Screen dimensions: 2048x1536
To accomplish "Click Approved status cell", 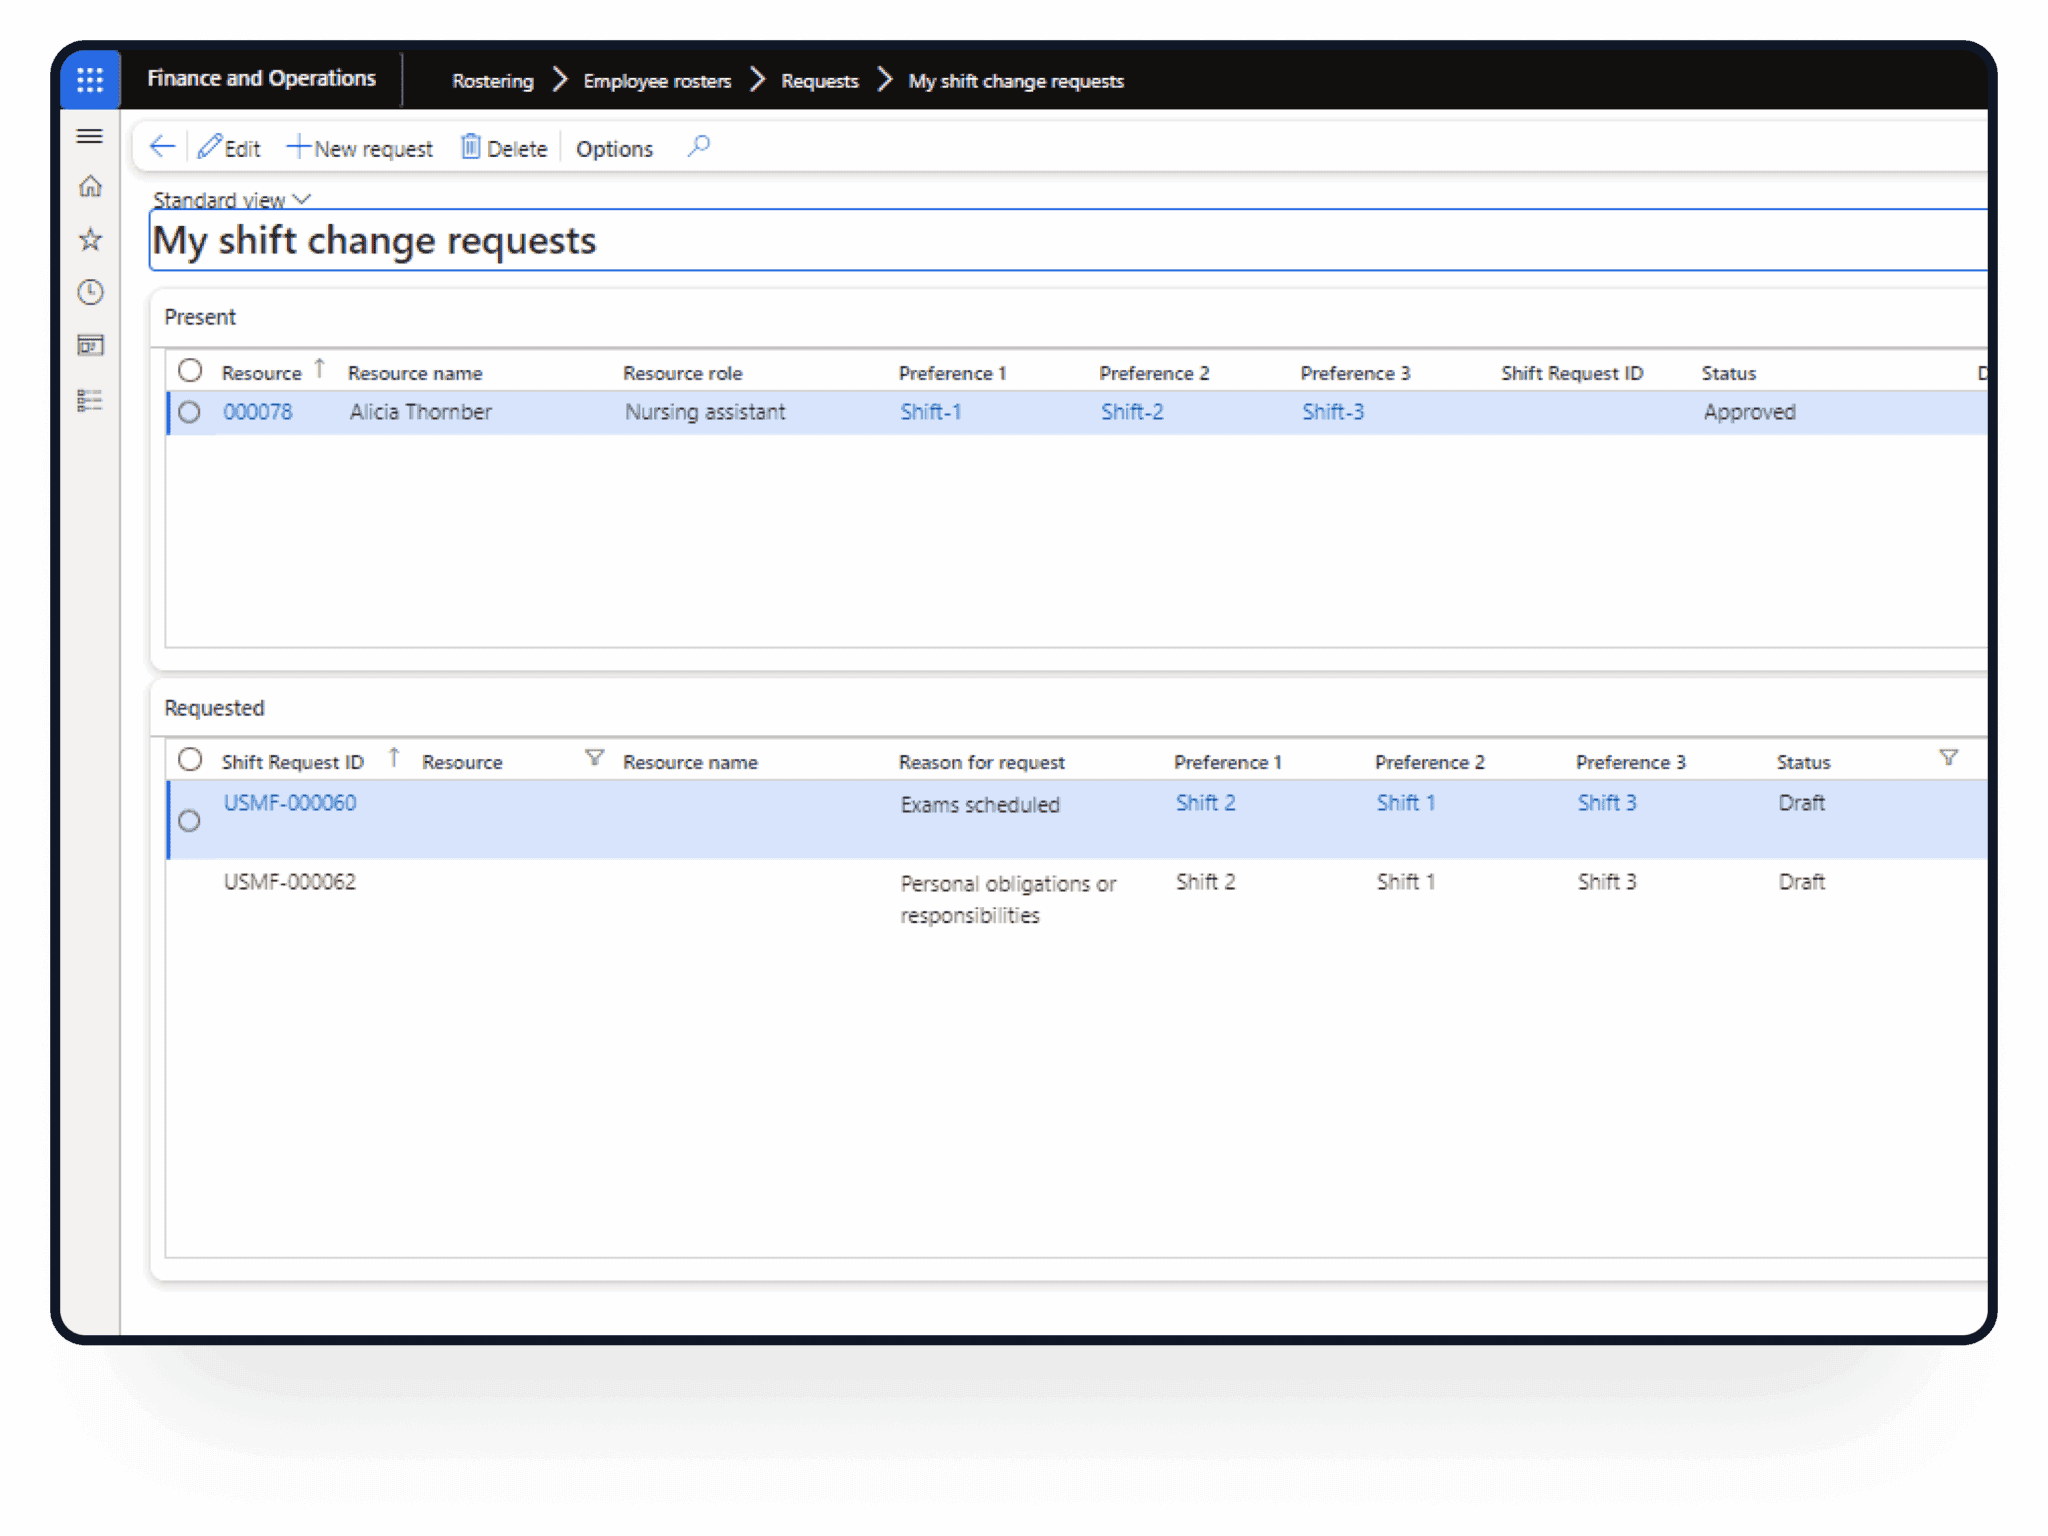I will [x=1750, y=412].
